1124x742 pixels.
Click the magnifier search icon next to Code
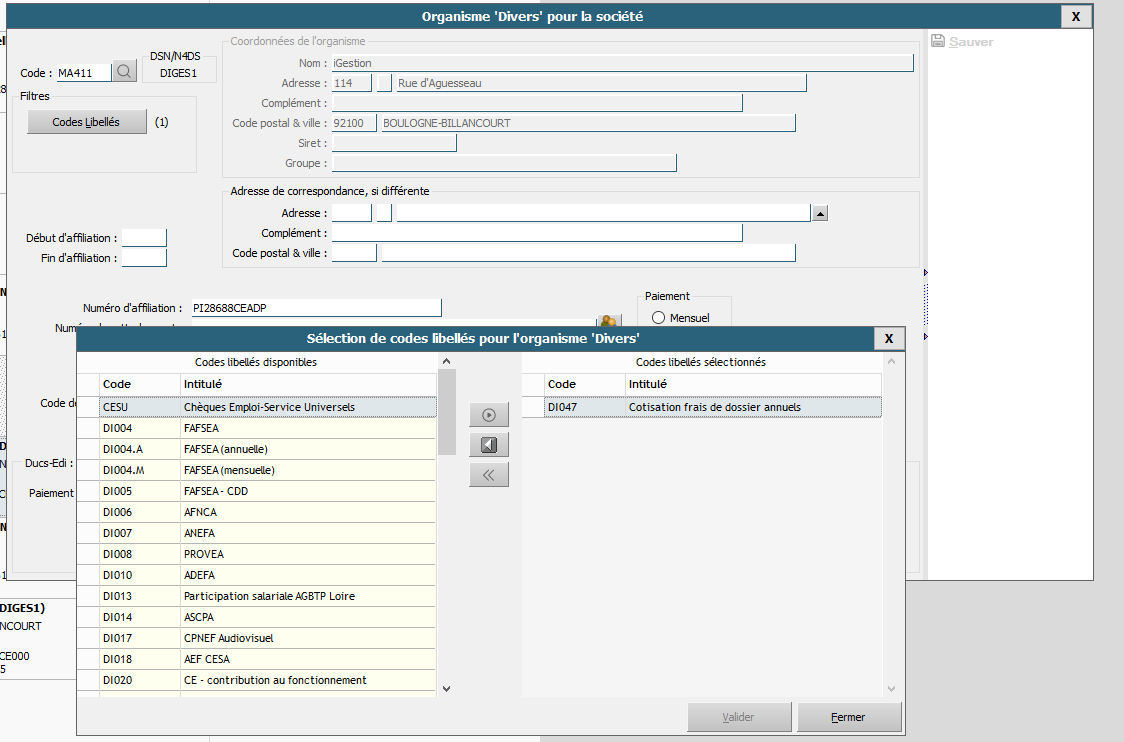pos(124,72)
